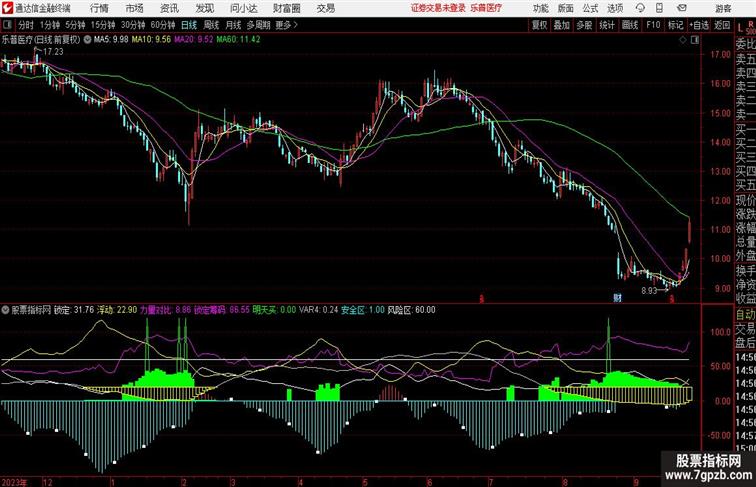Open the 财富圈 menu

[x=287, y=8]
